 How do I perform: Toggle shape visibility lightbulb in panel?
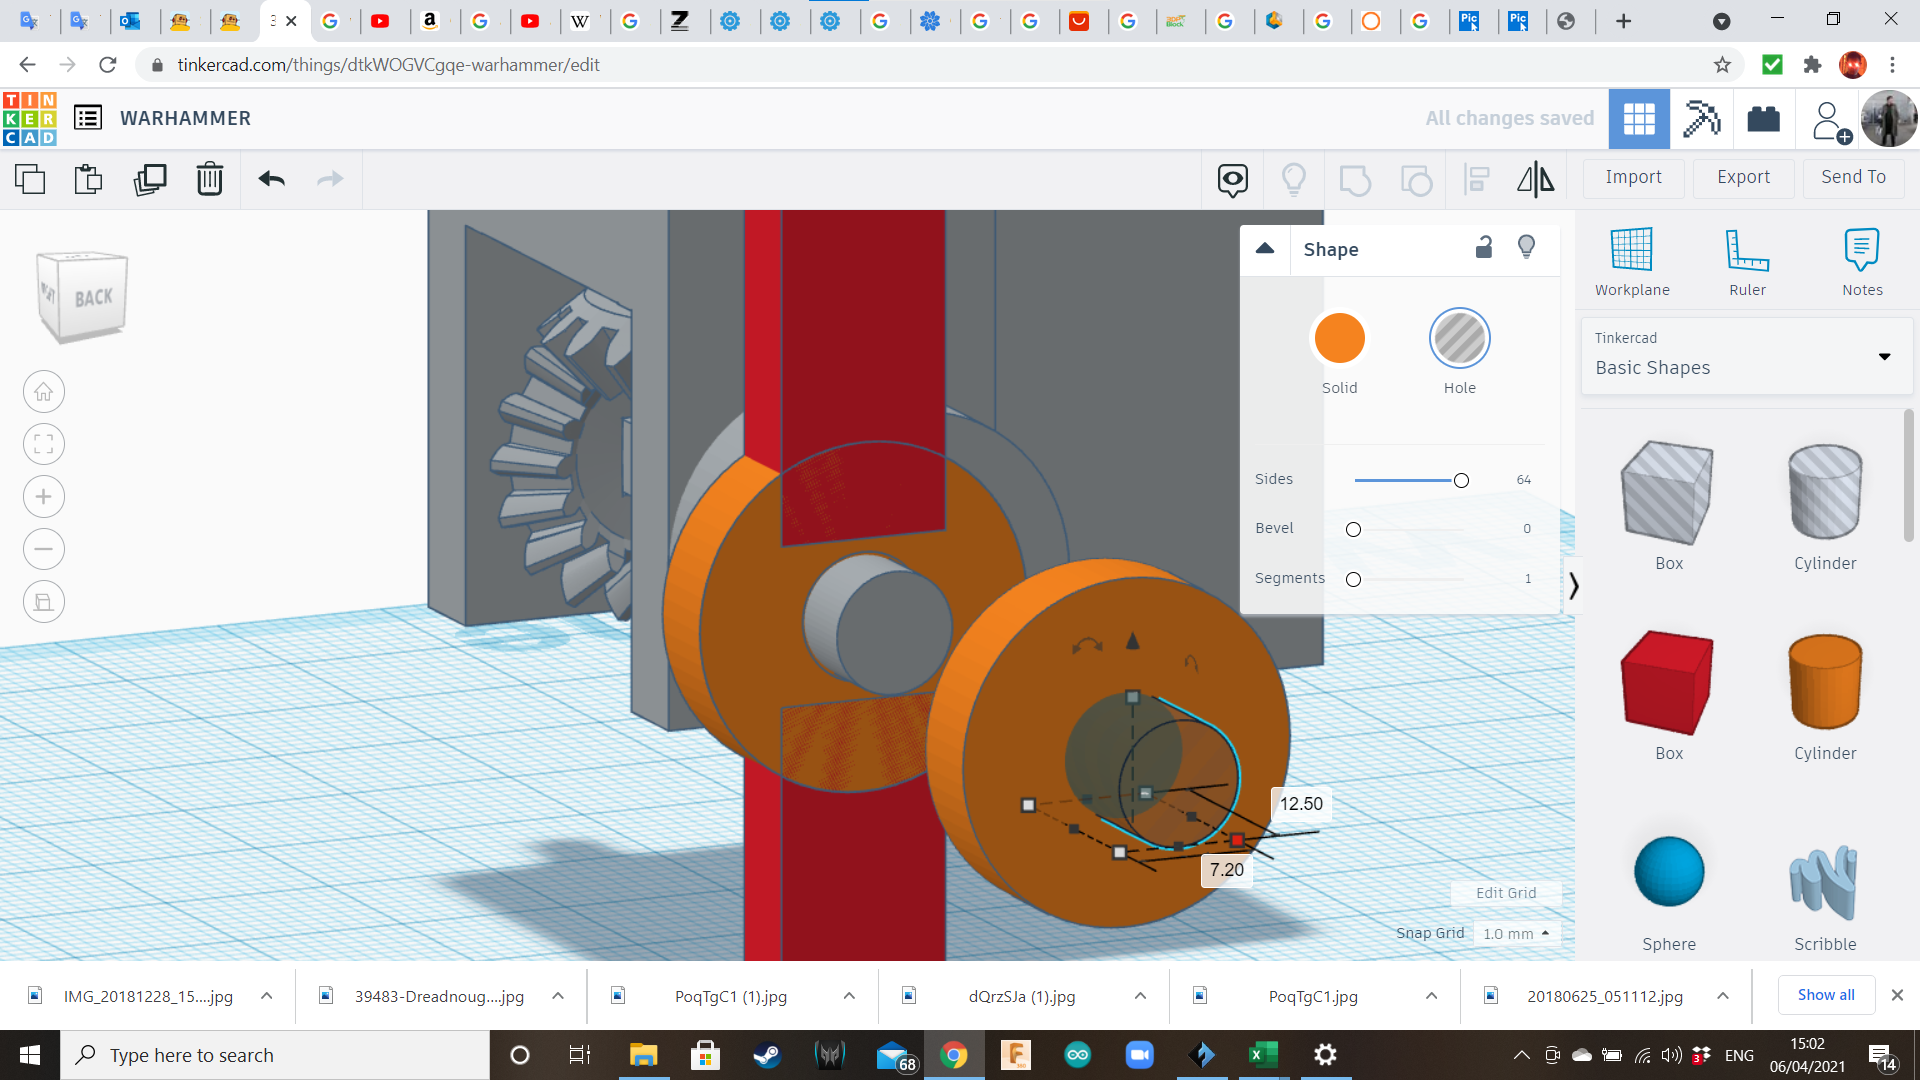coord(1526,248)
